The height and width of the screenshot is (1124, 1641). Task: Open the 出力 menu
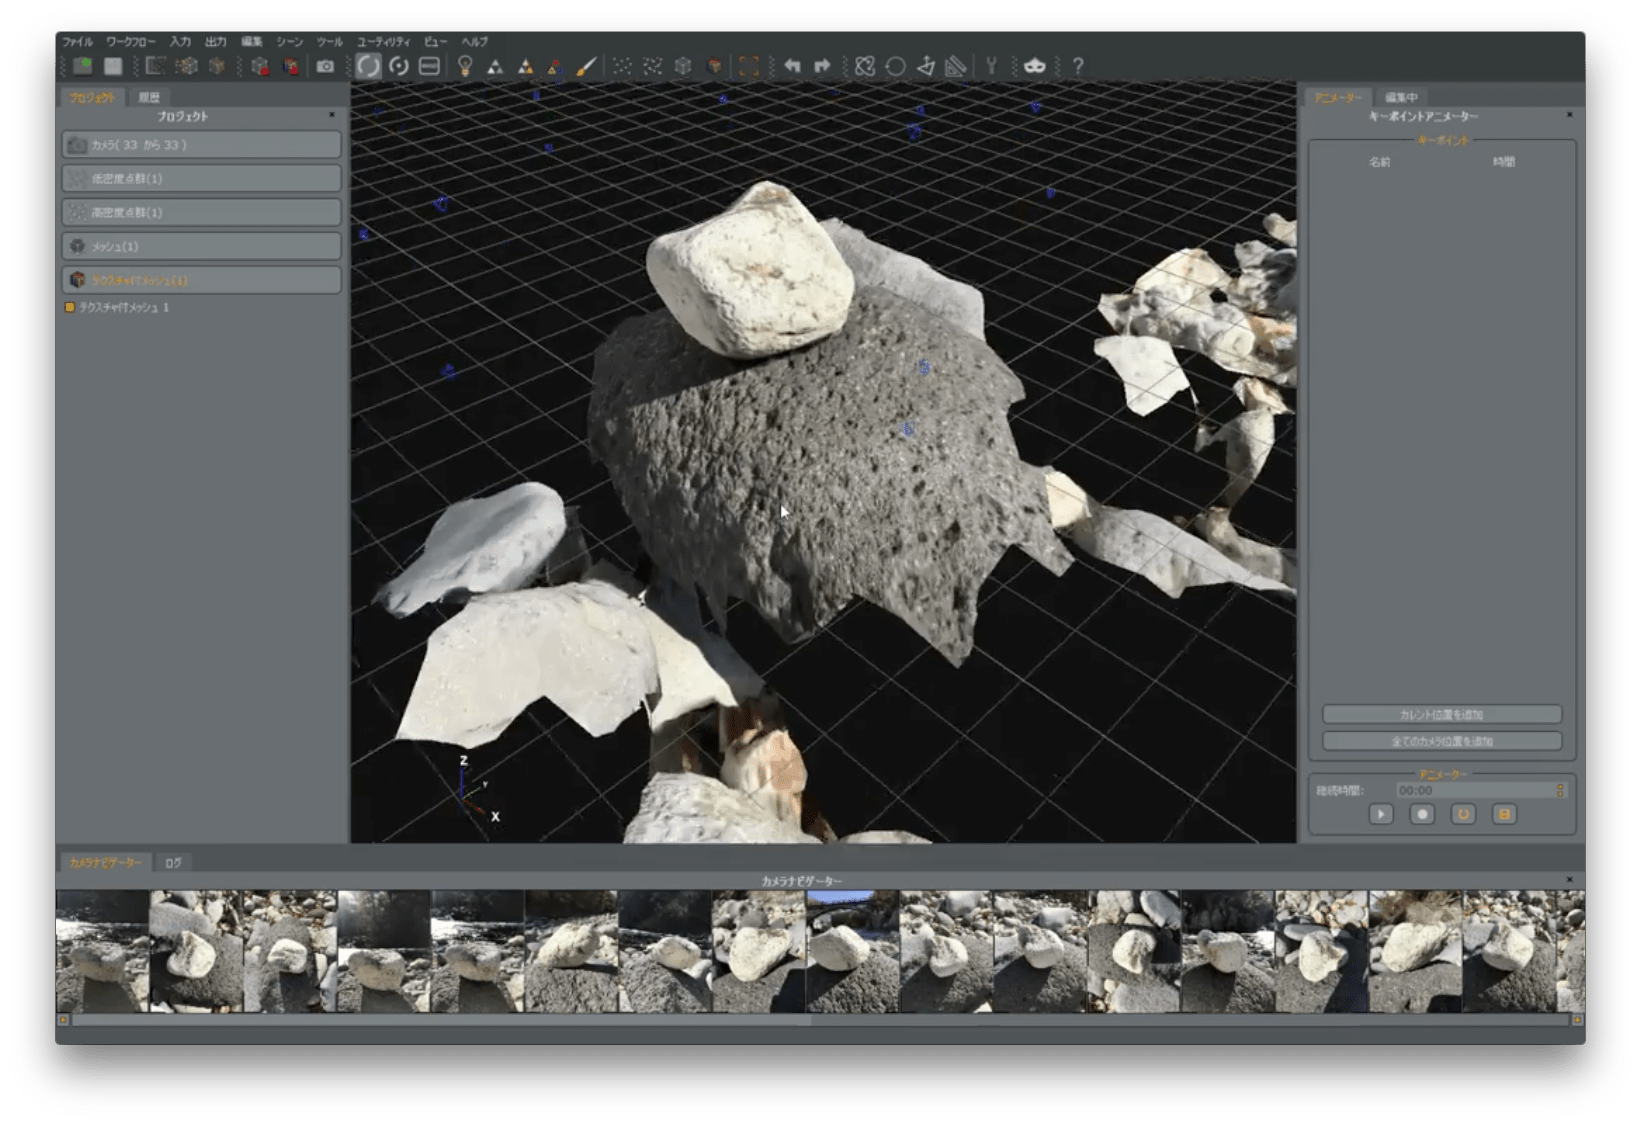216,42
